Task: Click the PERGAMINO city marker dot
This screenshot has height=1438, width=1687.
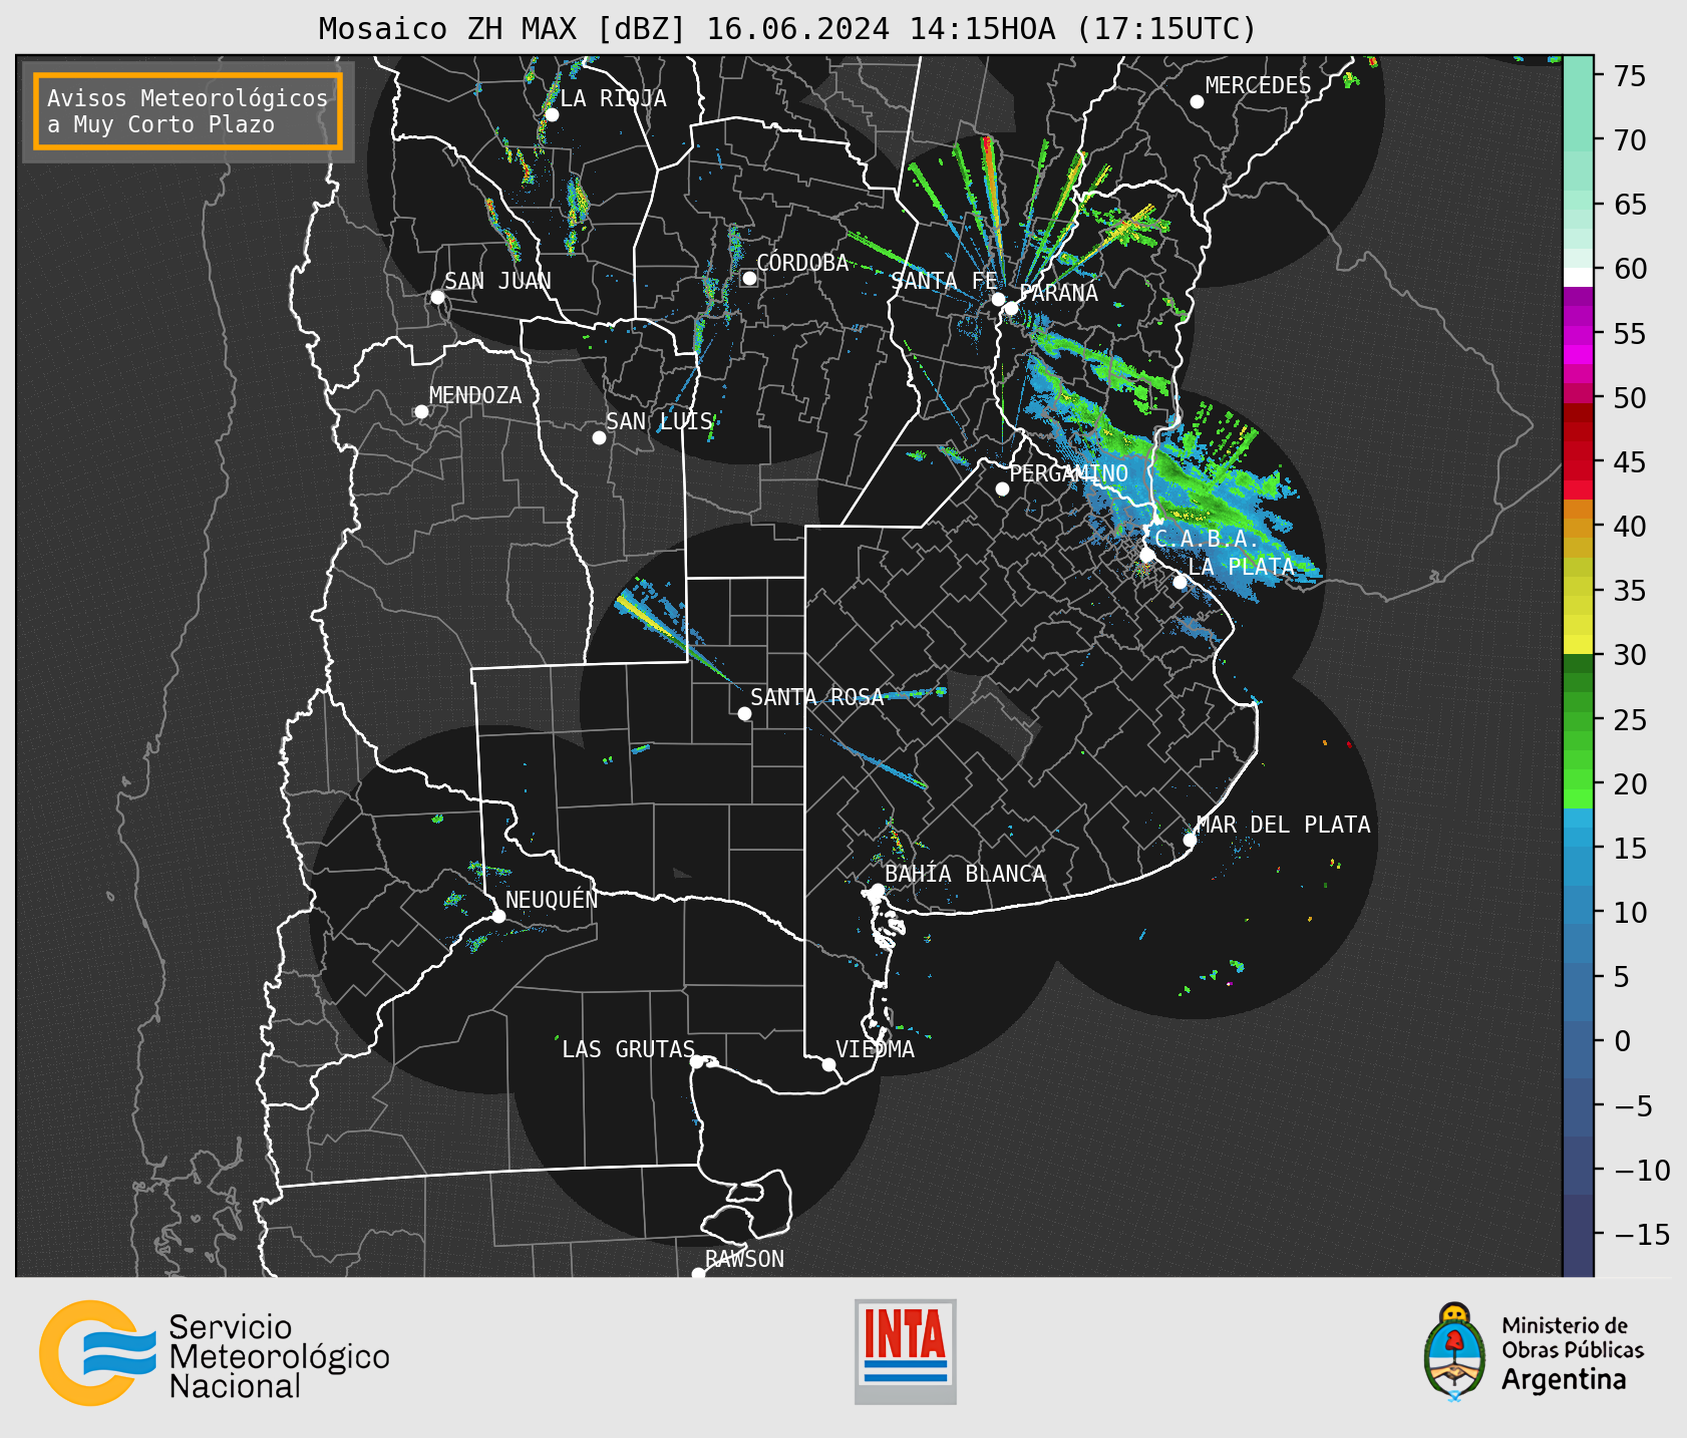Action: (1002, 489)
